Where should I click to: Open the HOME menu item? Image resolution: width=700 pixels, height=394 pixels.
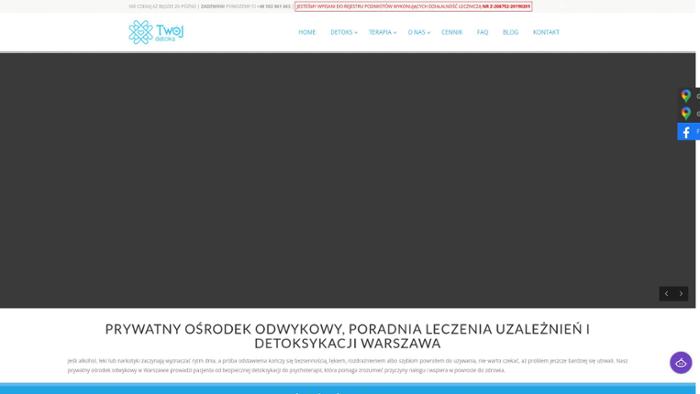point(307,32)
